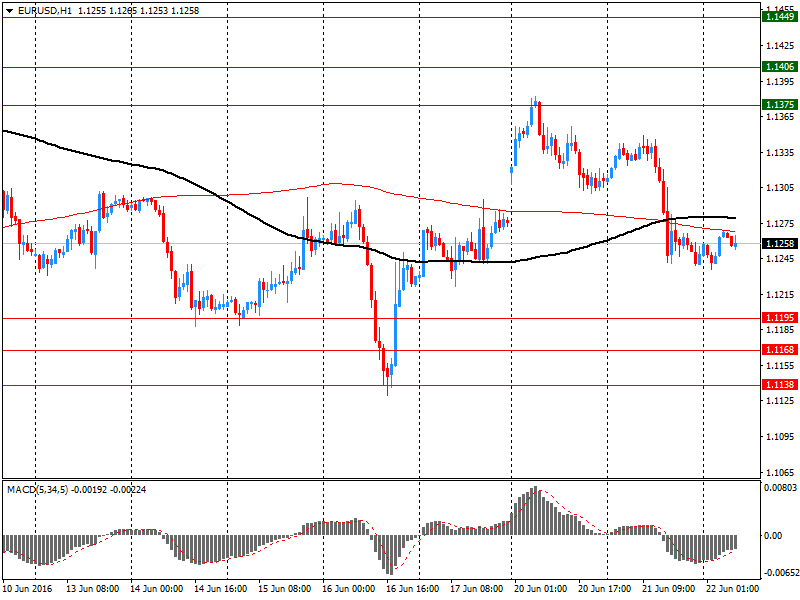Screen dimensions: 800x600
Task: Click the 16 Jun 16:00 time axis label
Action: click(x=412, y=588)
